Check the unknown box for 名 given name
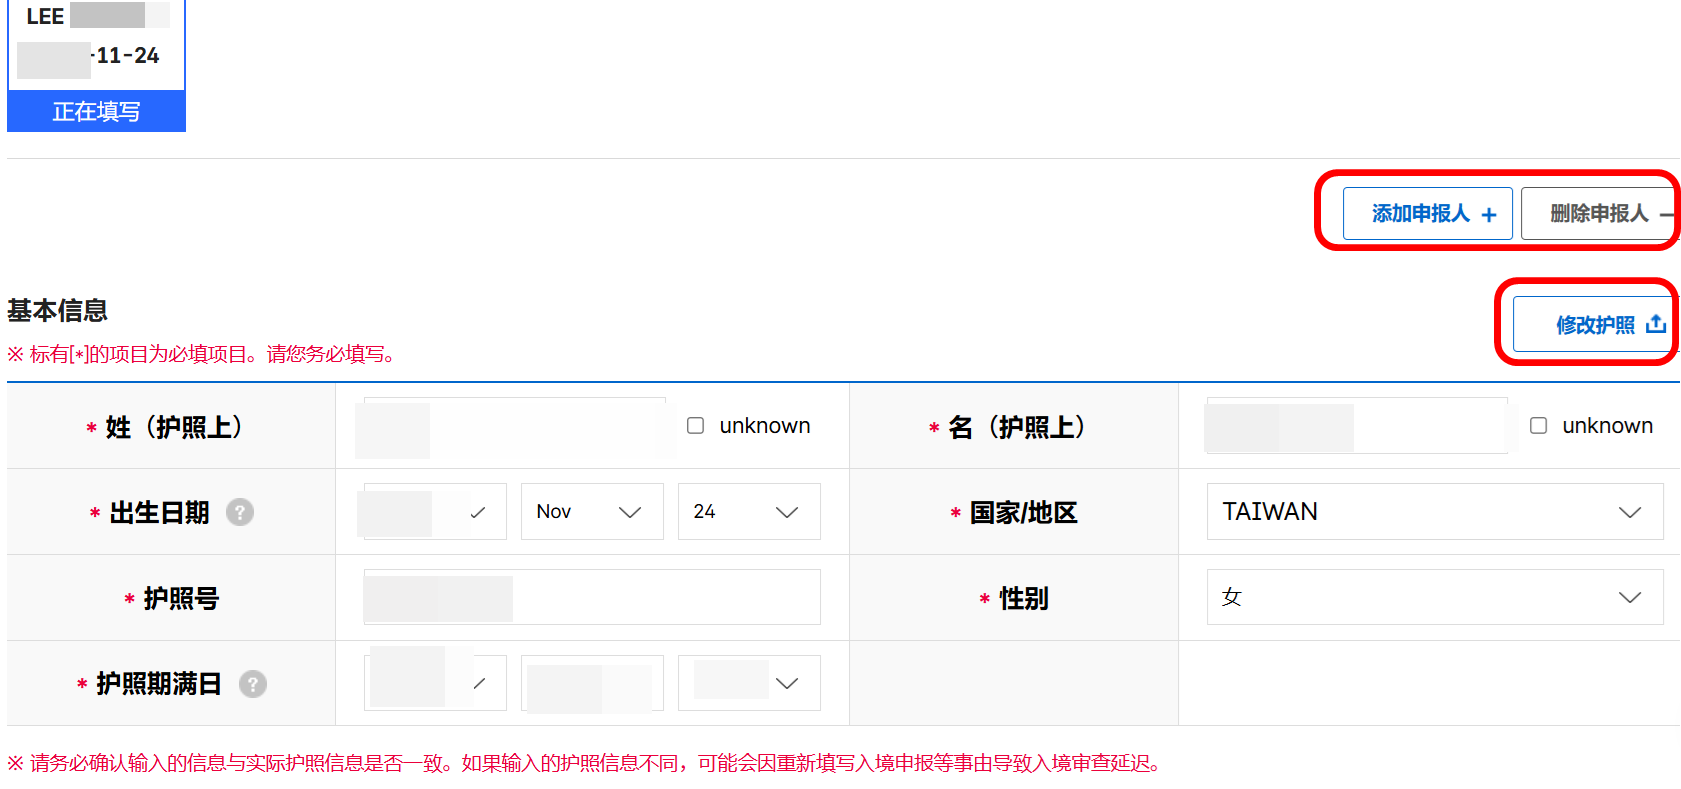 [x=1538, y=426]
